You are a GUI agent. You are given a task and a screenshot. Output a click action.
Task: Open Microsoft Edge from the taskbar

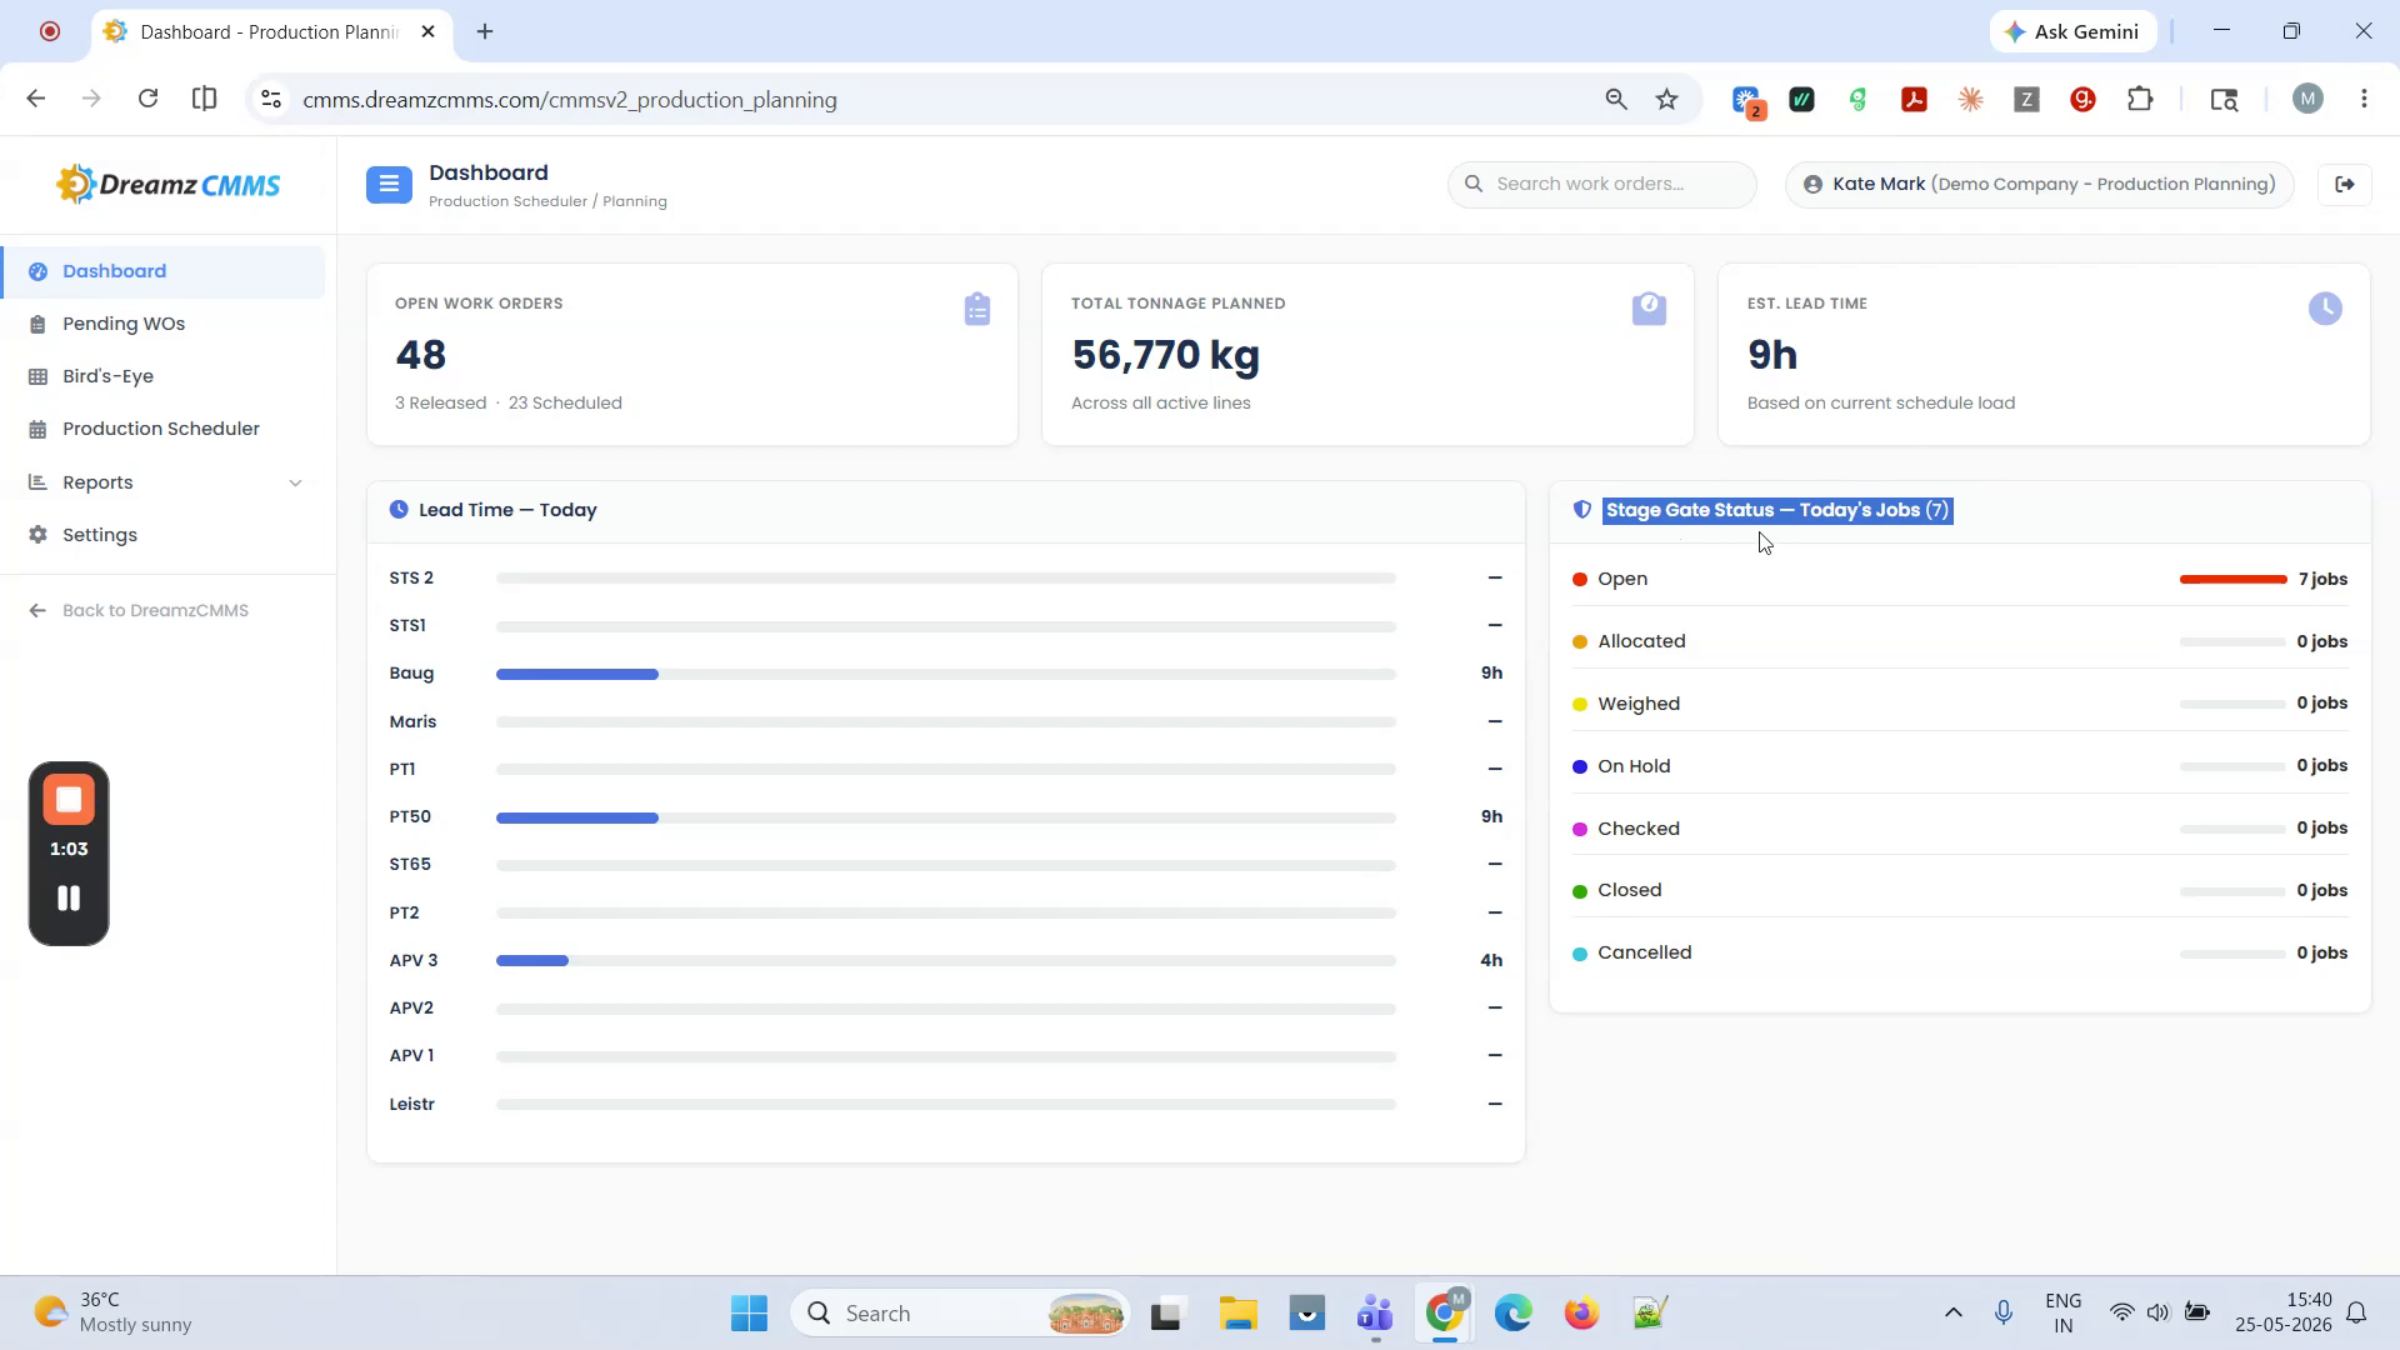point(1513,1313)
